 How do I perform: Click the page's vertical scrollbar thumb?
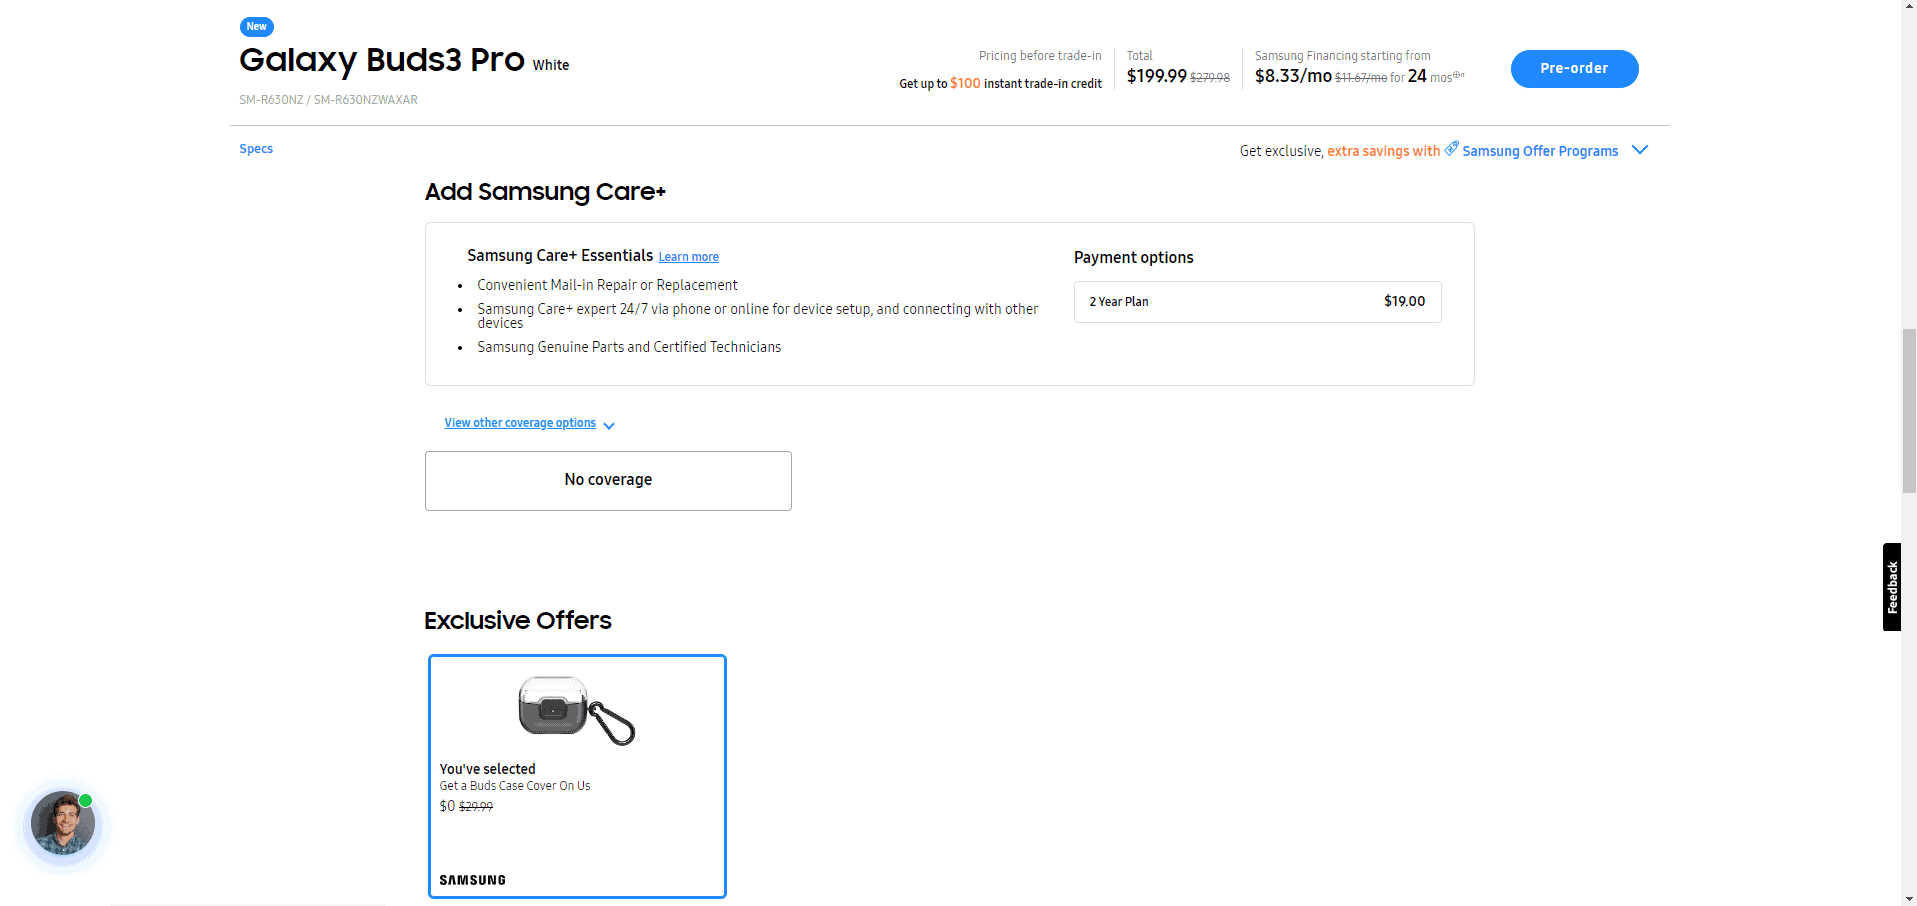(x=1908, y=410)
